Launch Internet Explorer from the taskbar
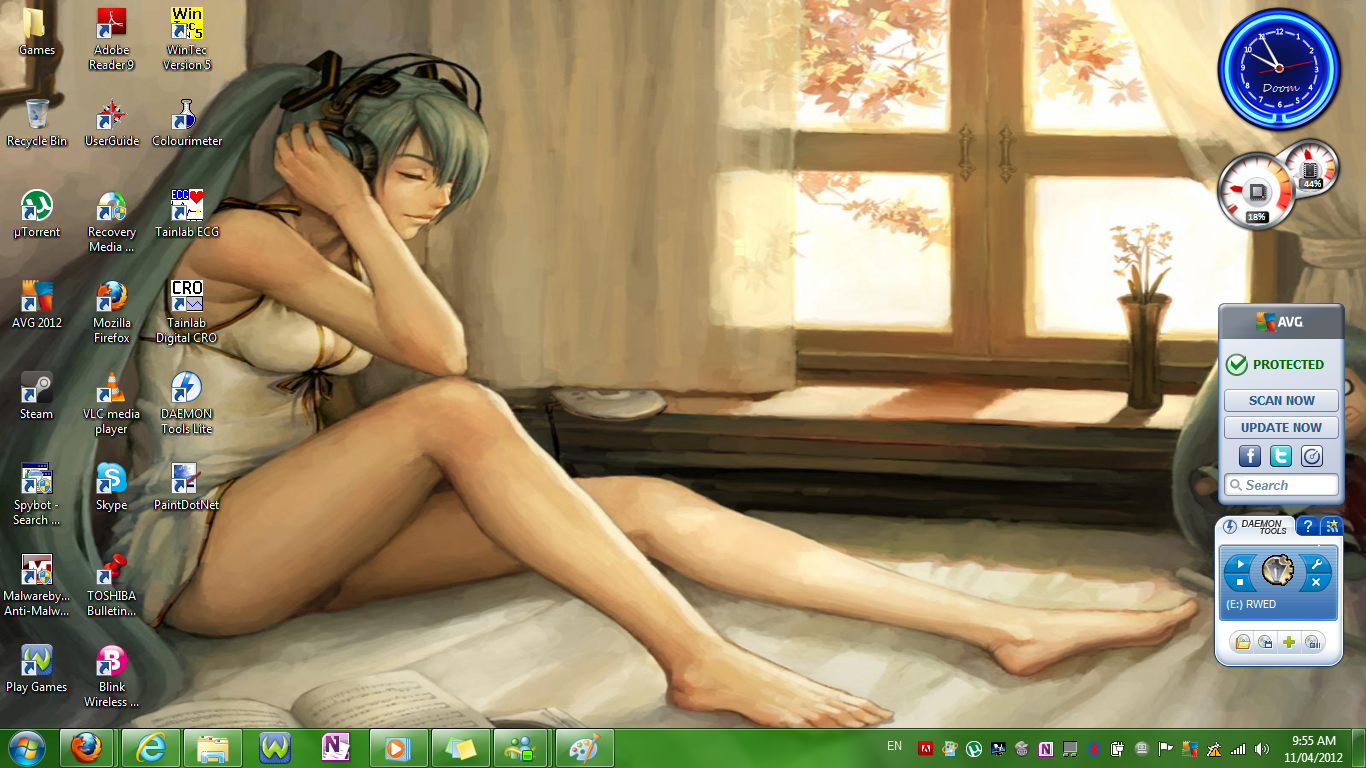Image resolution: width=1366 pixels, height=768 pixels. click(x=151, y=747)
